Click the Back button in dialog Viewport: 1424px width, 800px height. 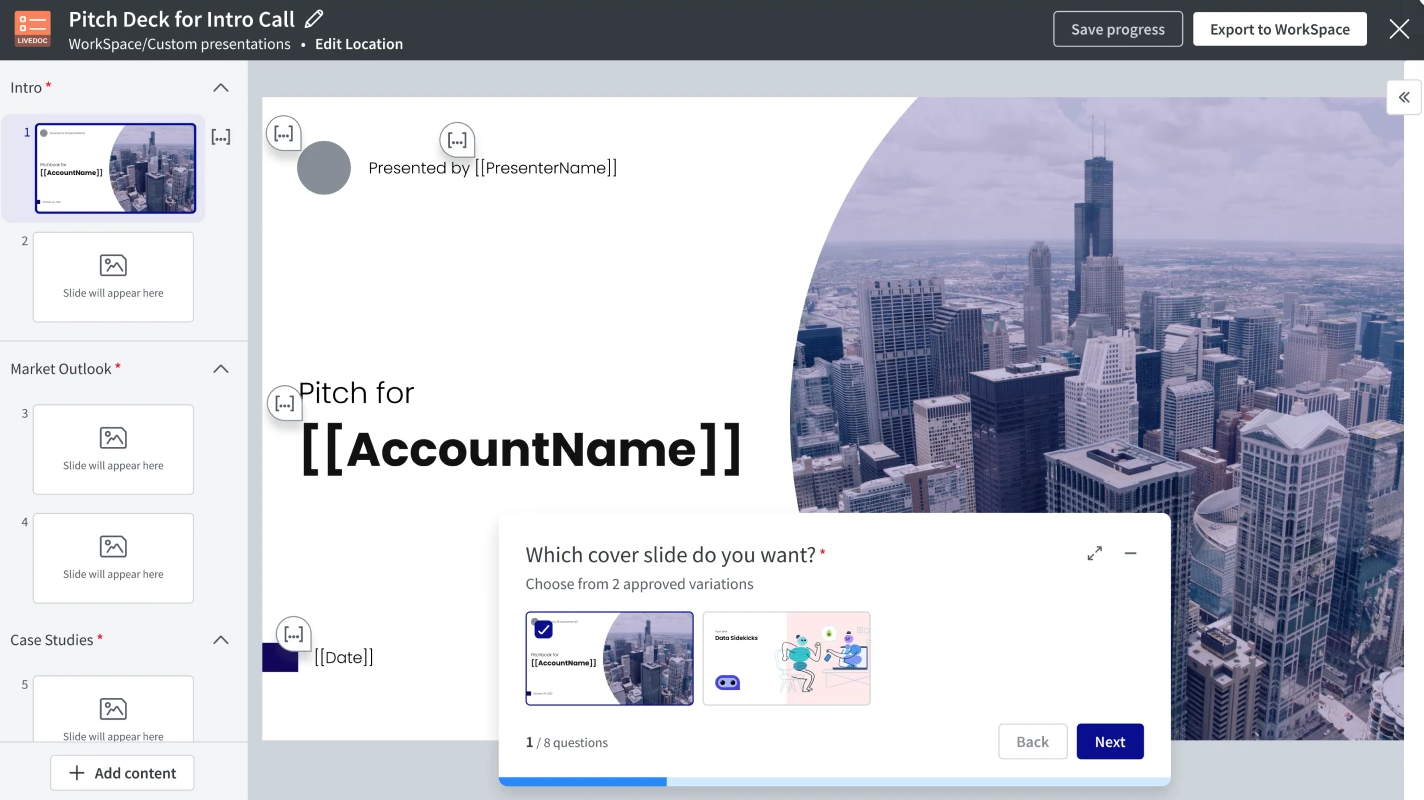click(x=1033, y=742)
